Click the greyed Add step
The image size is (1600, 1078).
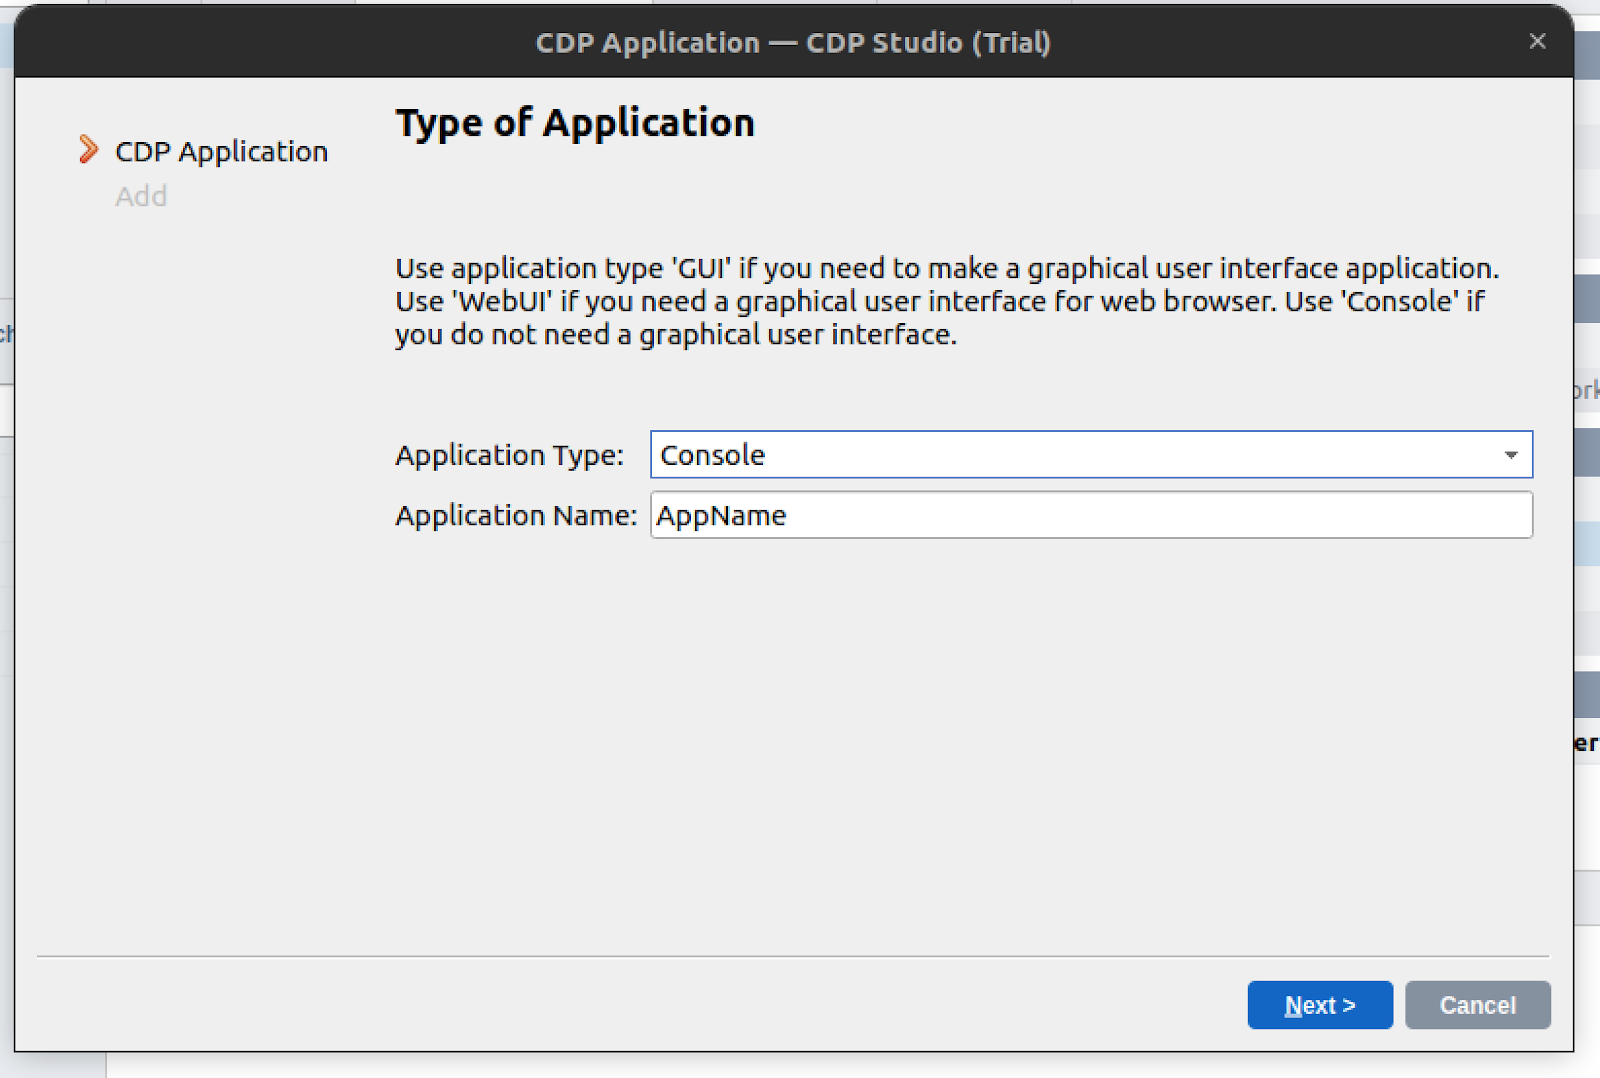[141, 196]
